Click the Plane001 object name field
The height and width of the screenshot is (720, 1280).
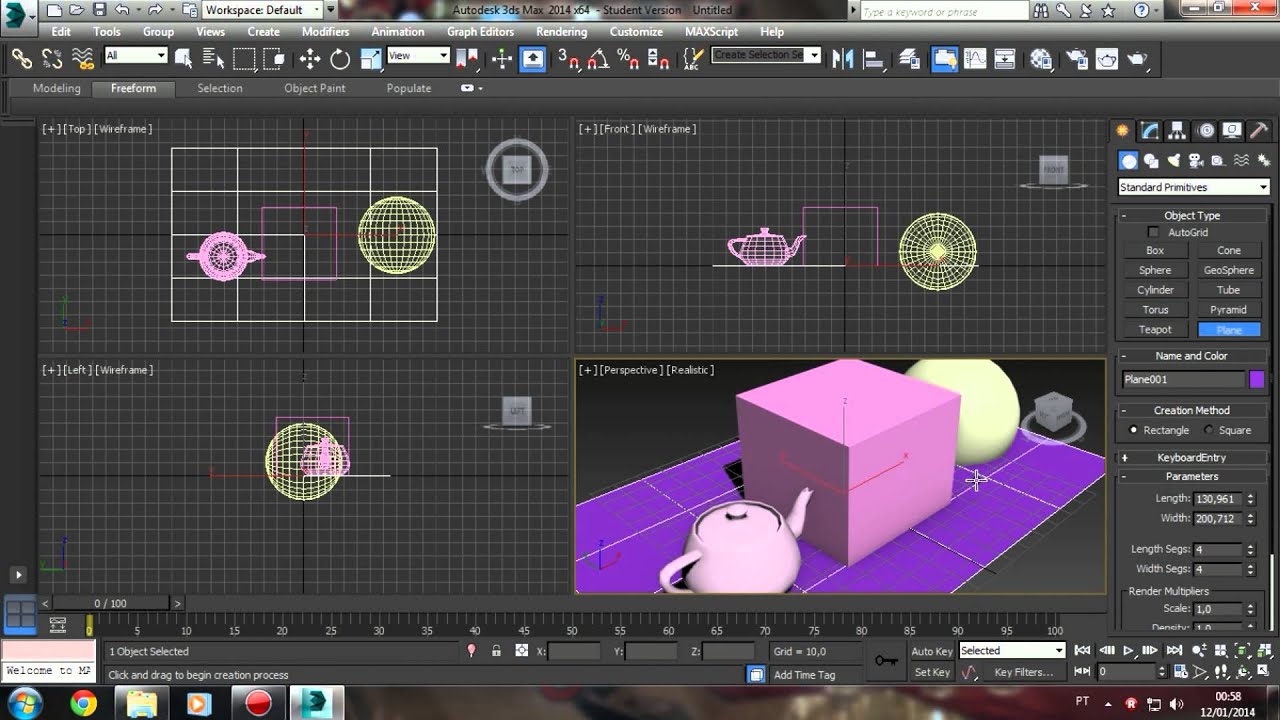pos(1183,379)
